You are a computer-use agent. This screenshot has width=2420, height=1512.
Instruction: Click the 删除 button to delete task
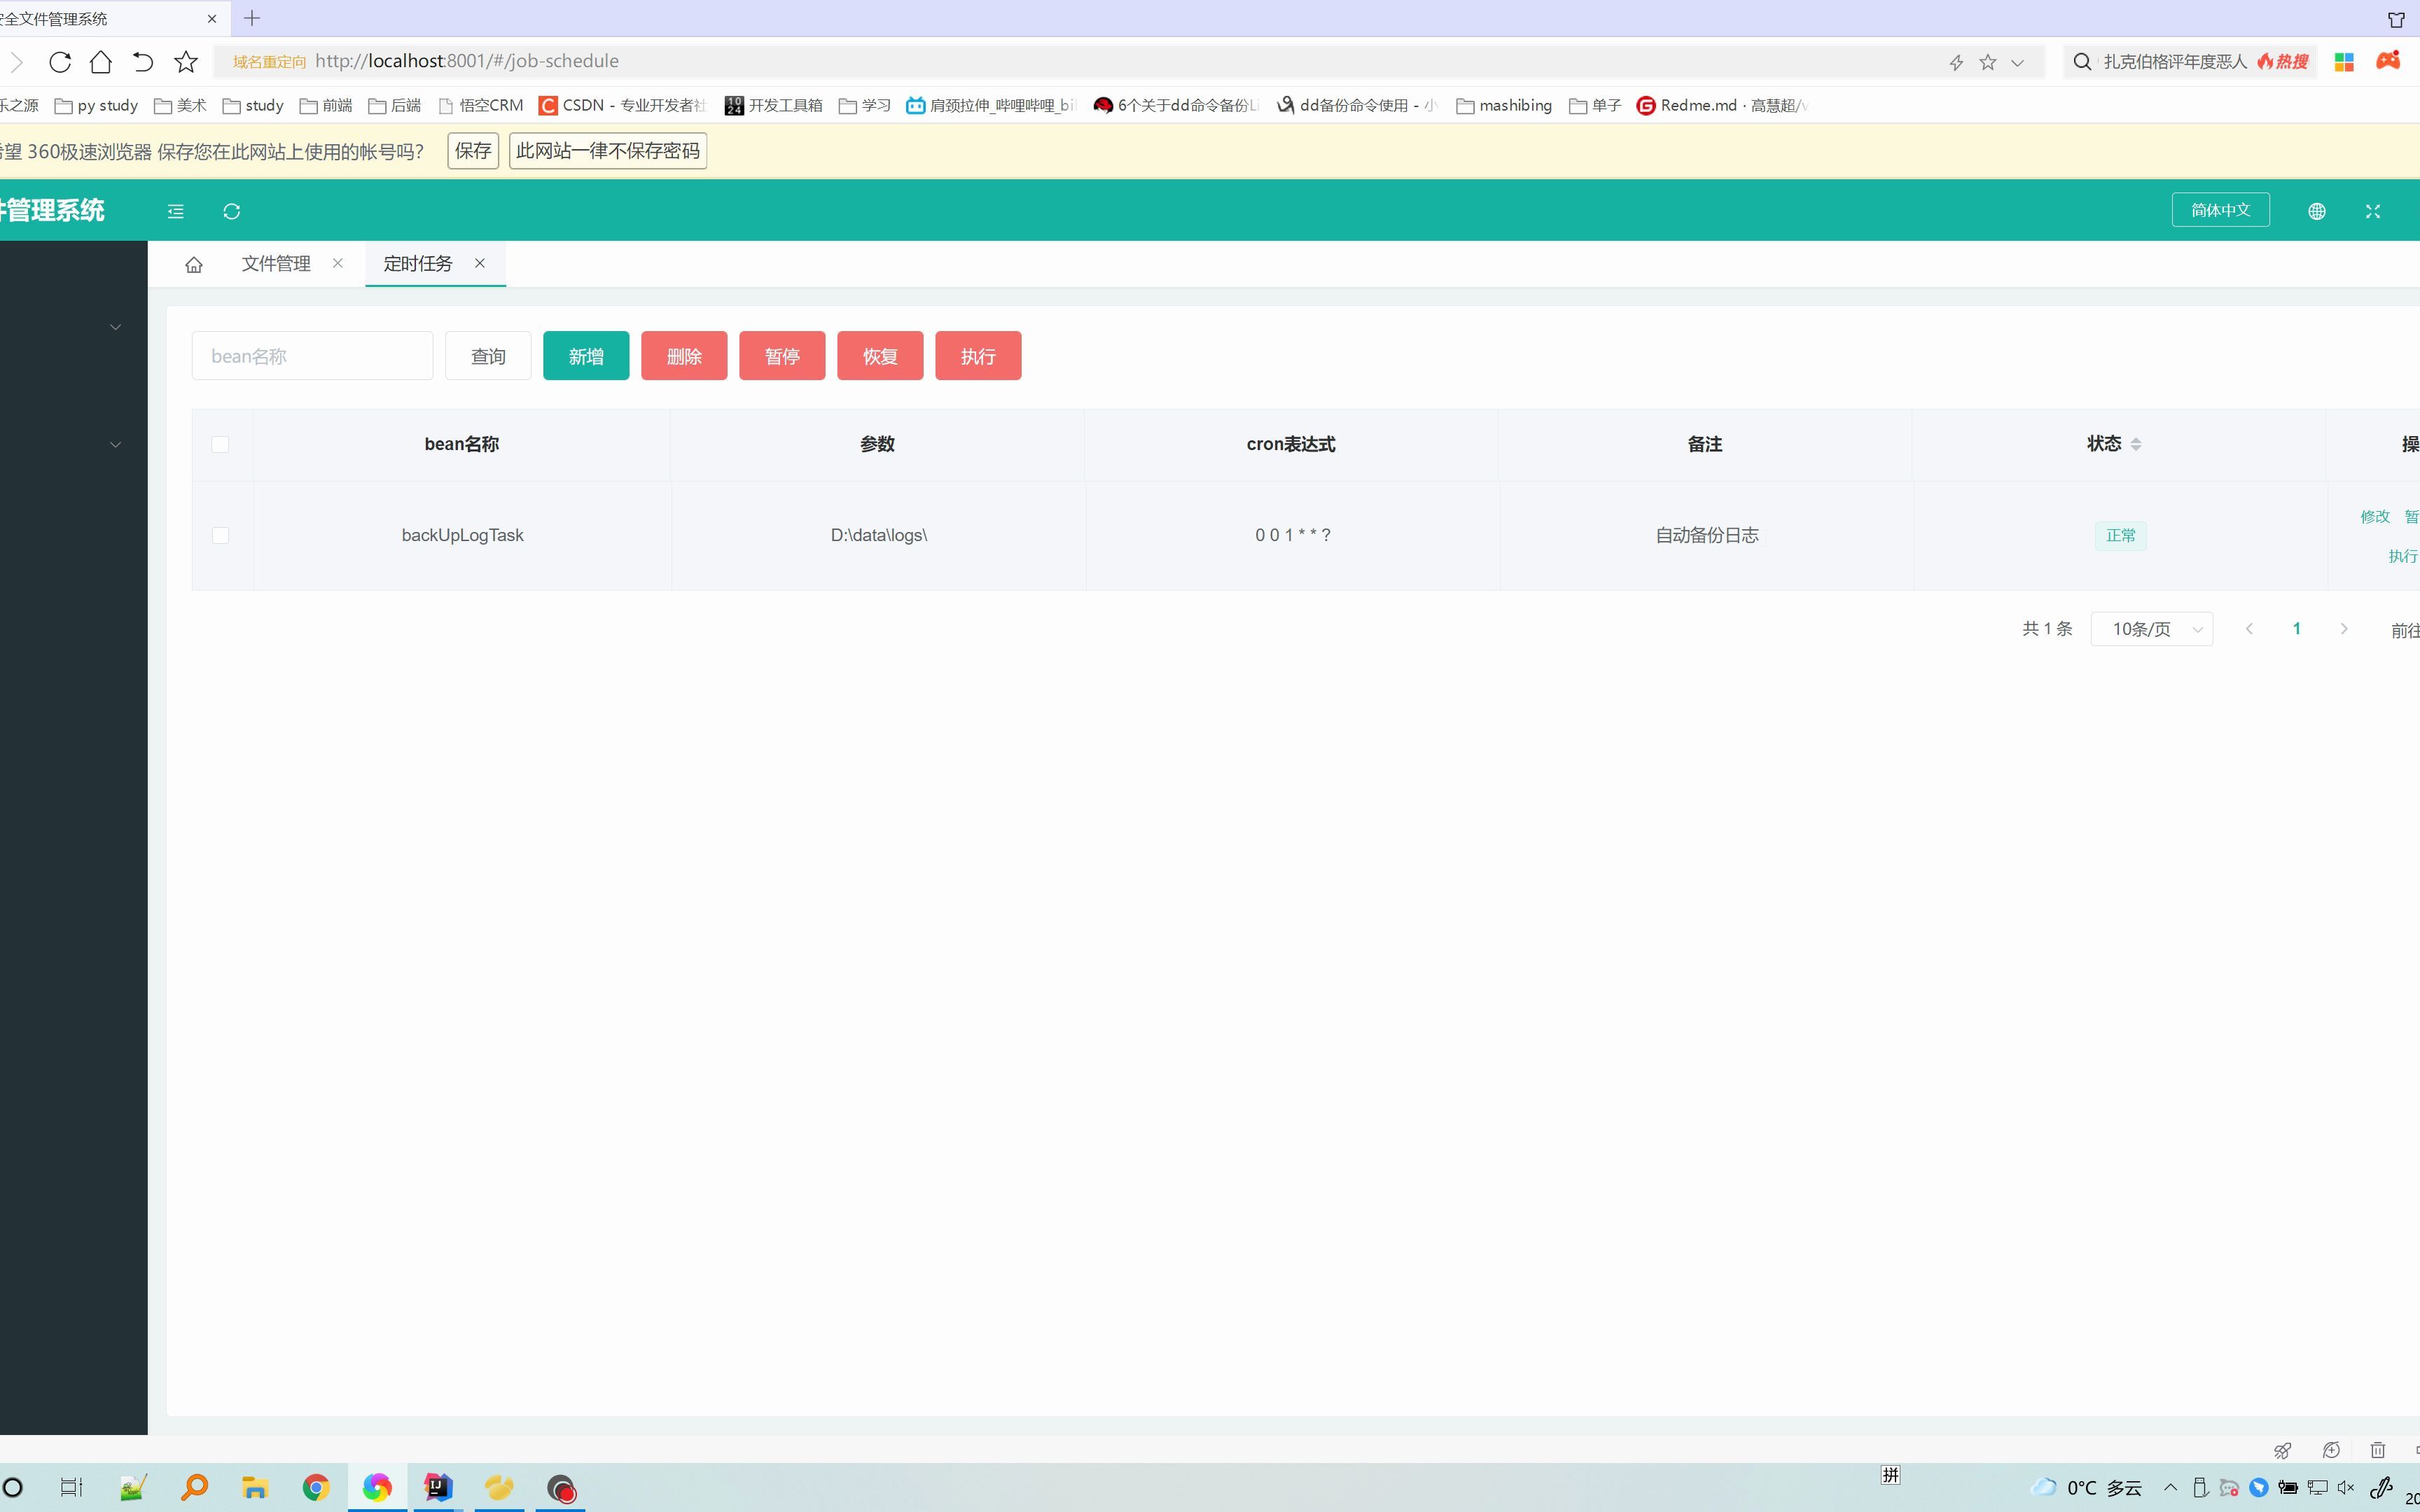tap(683, 356)
